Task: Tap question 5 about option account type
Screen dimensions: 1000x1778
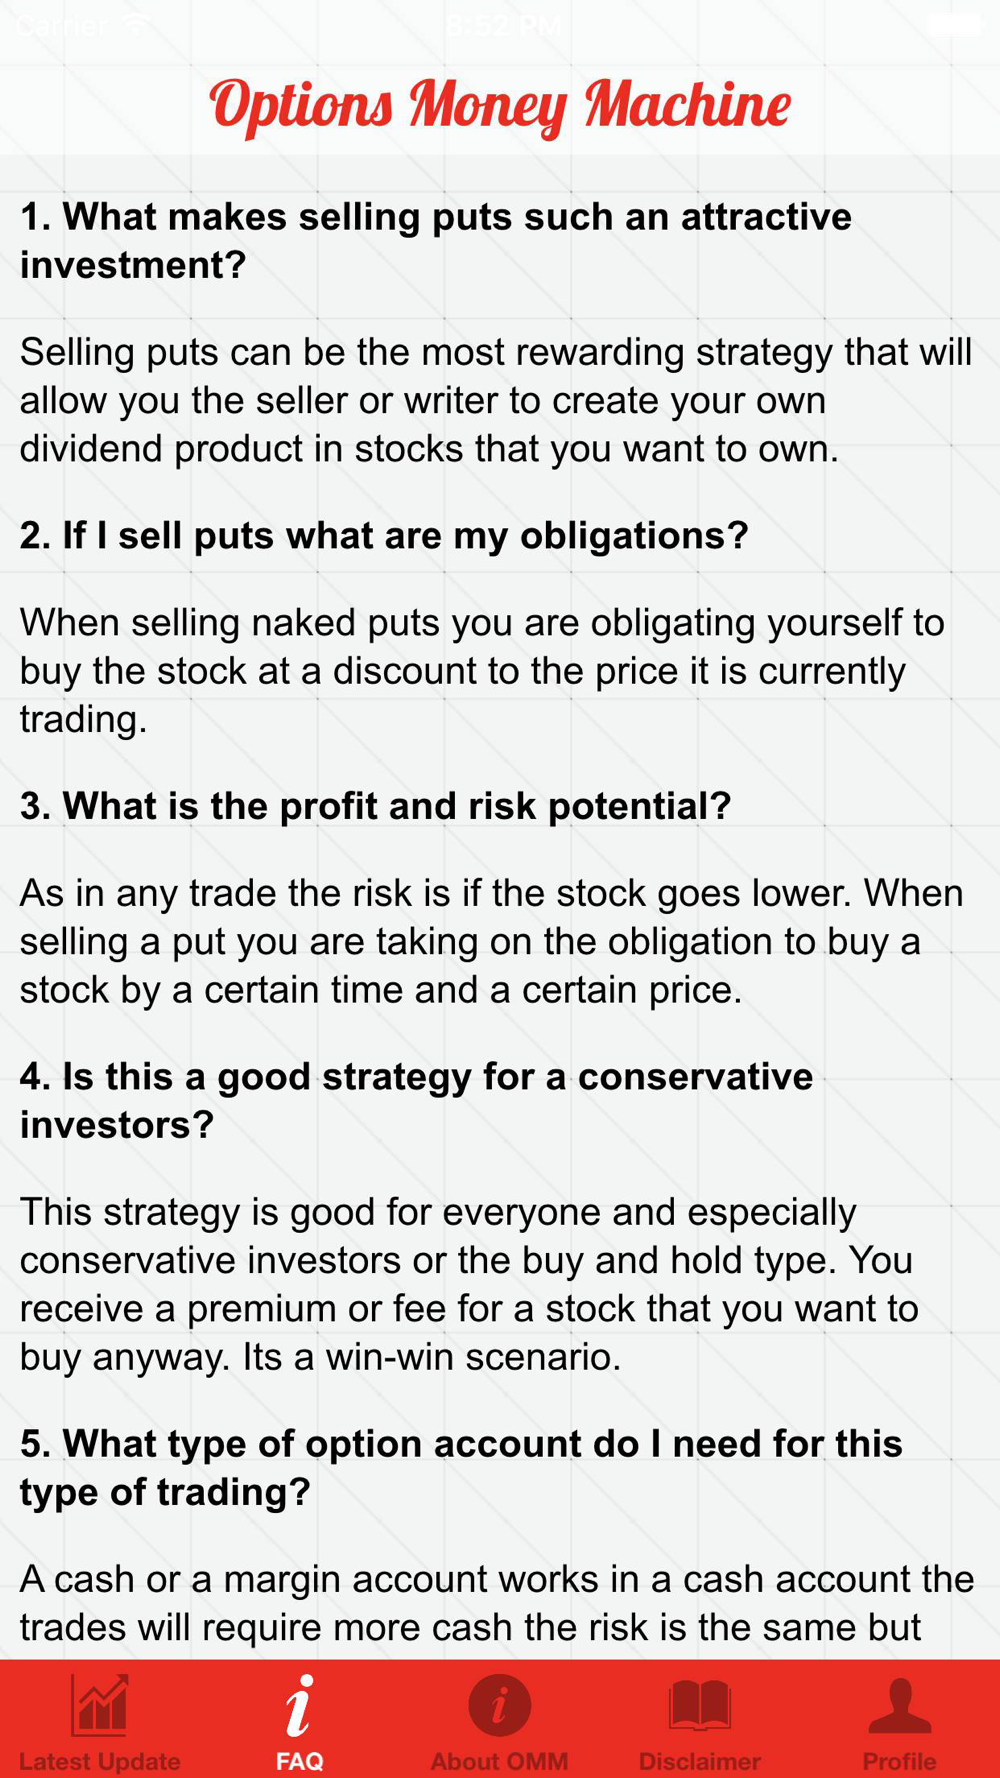Action: pos(461,1468)
